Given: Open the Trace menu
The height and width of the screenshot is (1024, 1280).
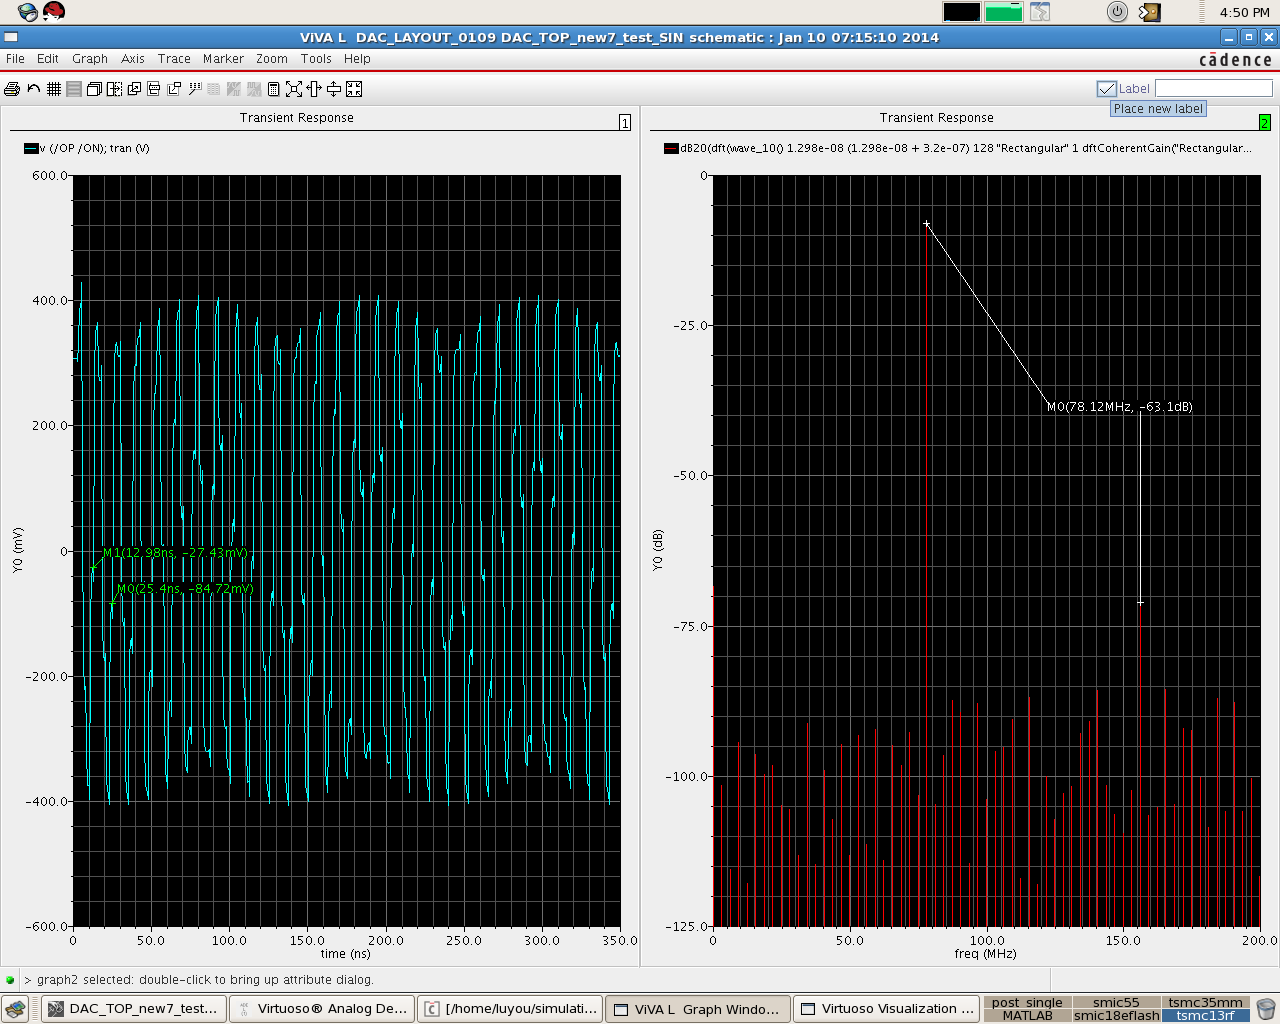Looking at the screenshot, I should coord(174,59).
